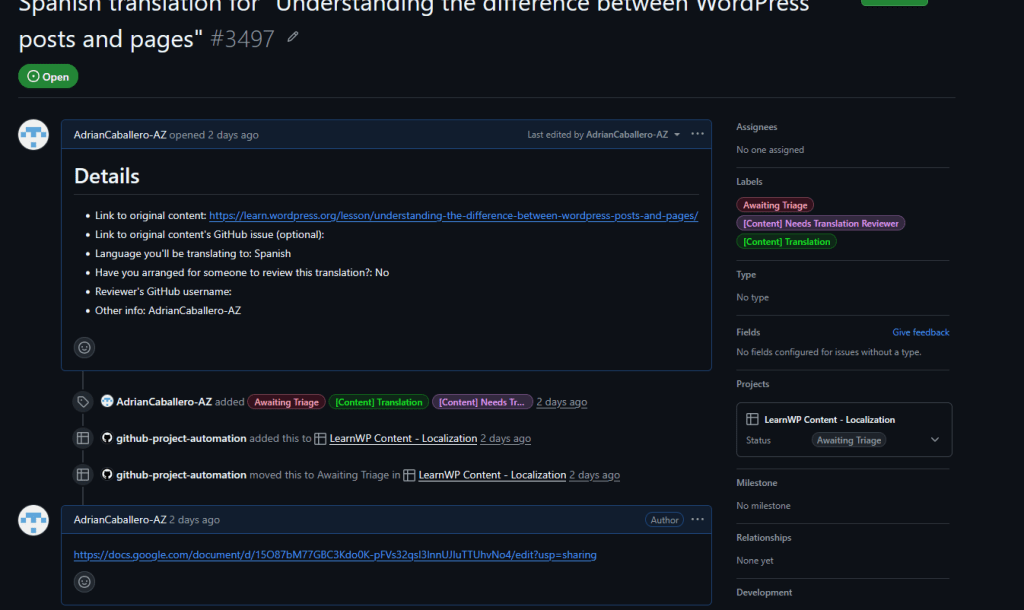
Task: Open LearnWP Content - Localization project in sidebar
Action: tap(829, 419)
